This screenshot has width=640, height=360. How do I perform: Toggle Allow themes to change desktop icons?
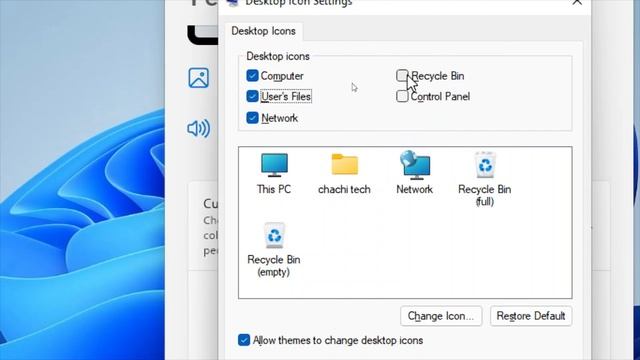point(244,340)
